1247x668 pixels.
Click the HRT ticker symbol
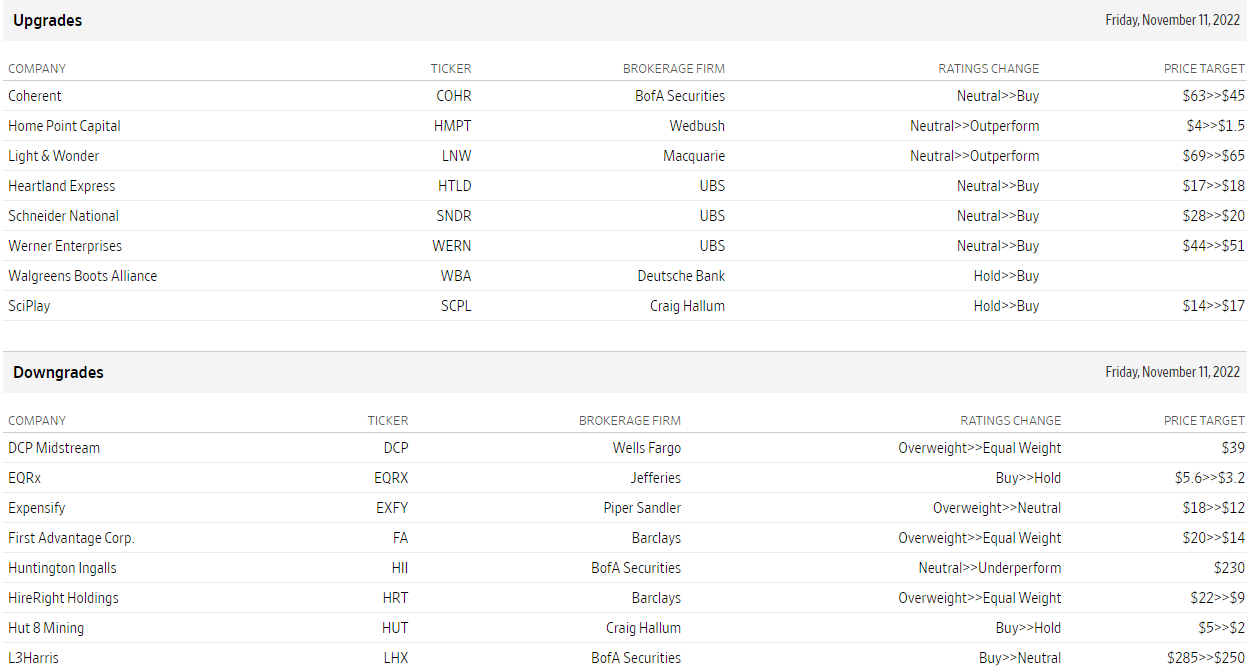(x=395, y=598)
